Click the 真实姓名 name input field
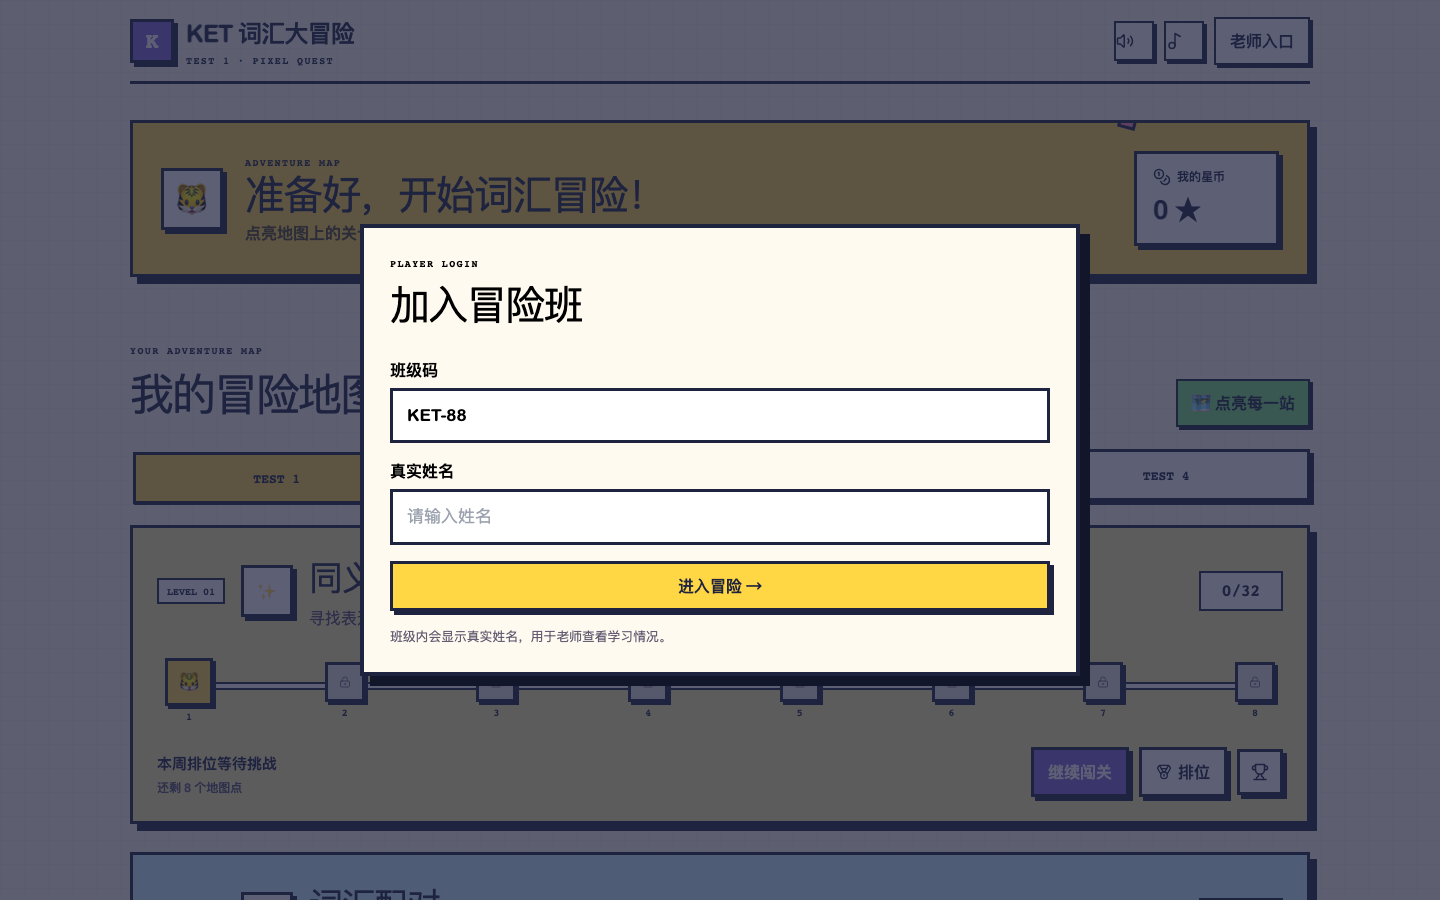1440x900 pixels. pyautogui.click(x=720, y=517)
